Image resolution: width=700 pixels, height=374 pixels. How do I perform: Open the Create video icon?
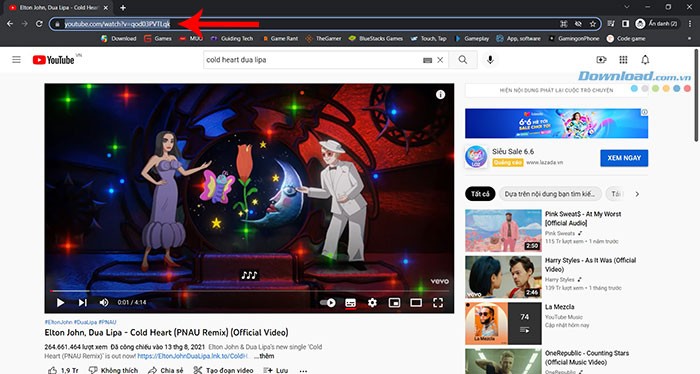click(x=601, y=60)
